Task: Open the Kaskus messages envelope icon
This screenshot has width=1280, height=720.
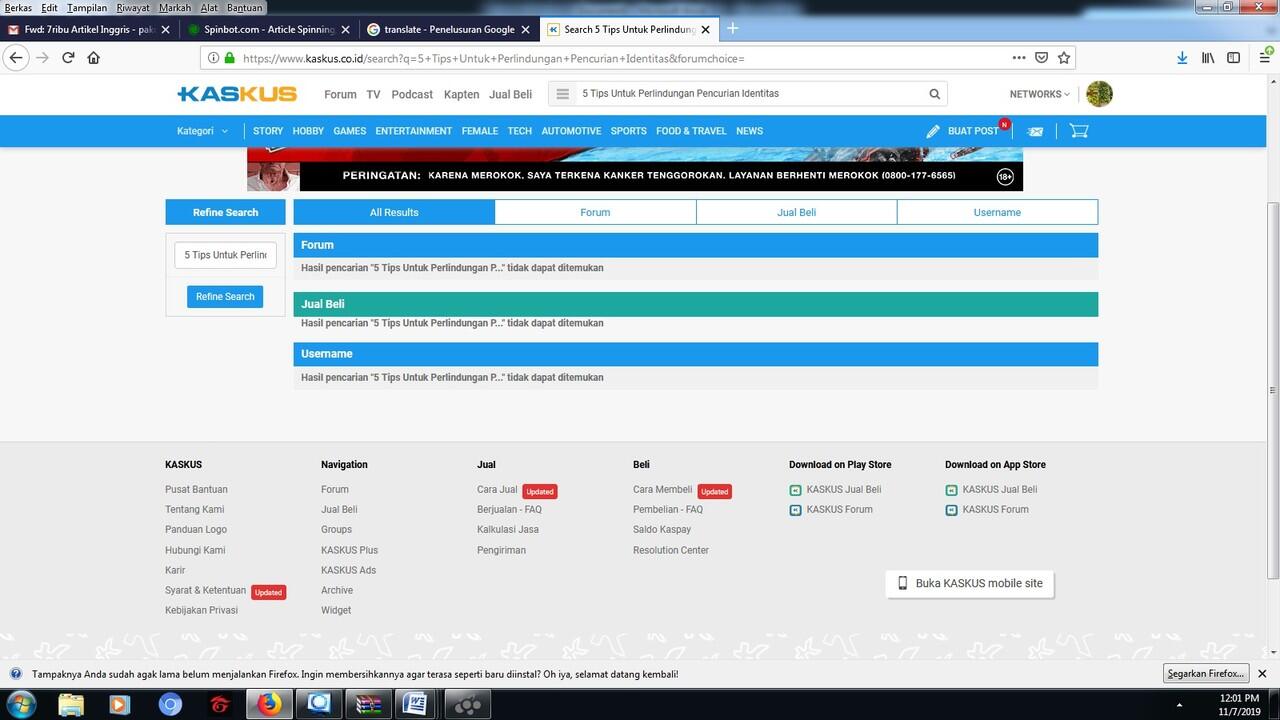Action: [1035, 131]
